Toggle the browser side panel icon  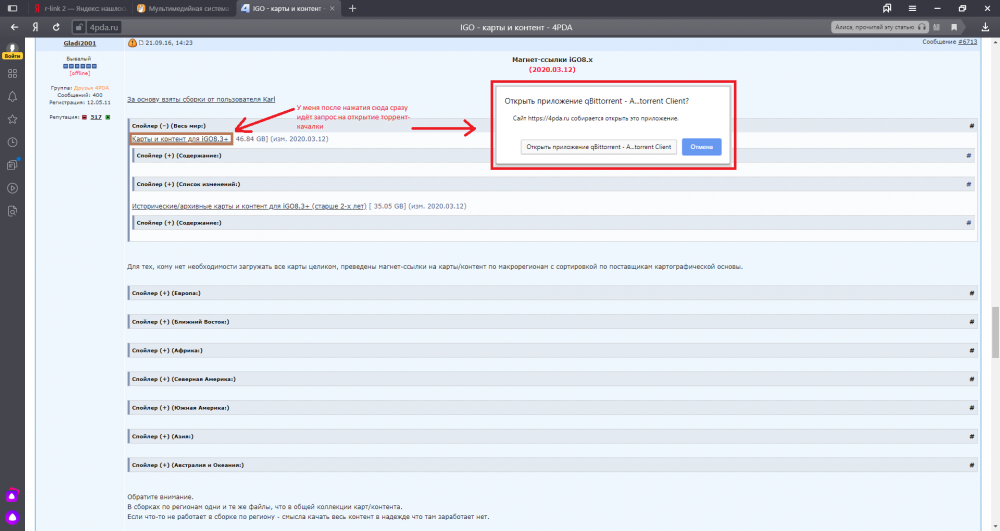tap(12, 8)
